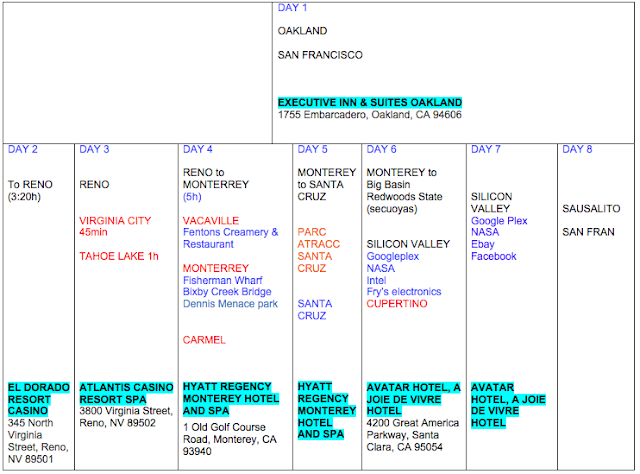Click NASA in the Day 7 column
Screen dimensions: 640x474
click(485, 232)
